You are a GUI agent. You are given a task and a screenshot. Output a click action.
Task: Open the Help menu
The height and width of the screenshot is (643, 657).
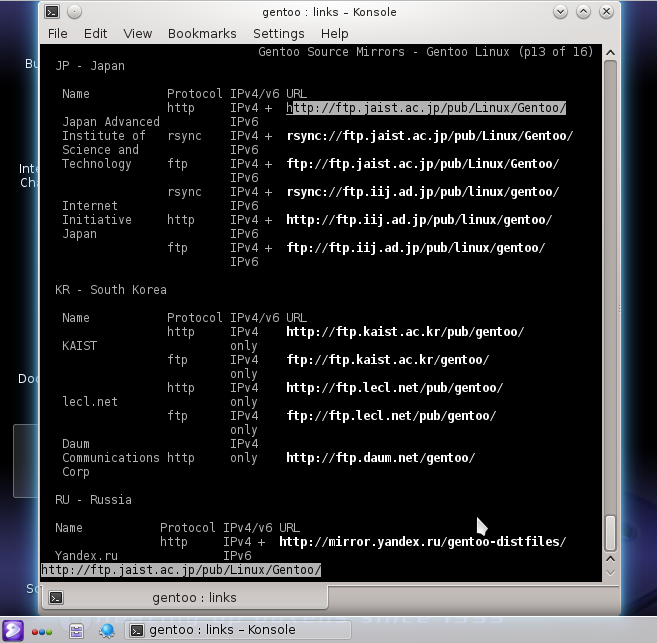coord(334,34)
